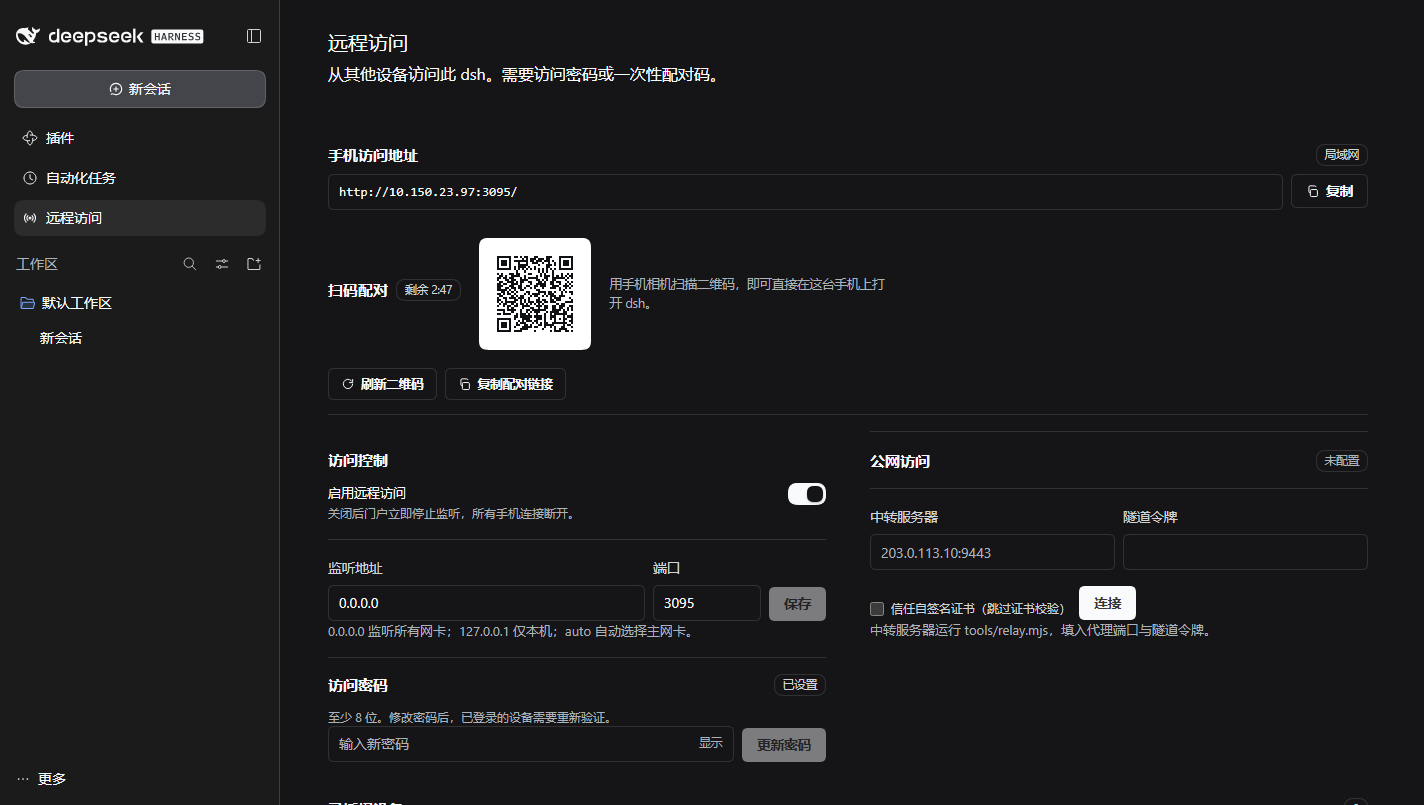Open 自动化任务 automation tasks
Viewport: 1424px width, 805px height.
tap(140, 178)
